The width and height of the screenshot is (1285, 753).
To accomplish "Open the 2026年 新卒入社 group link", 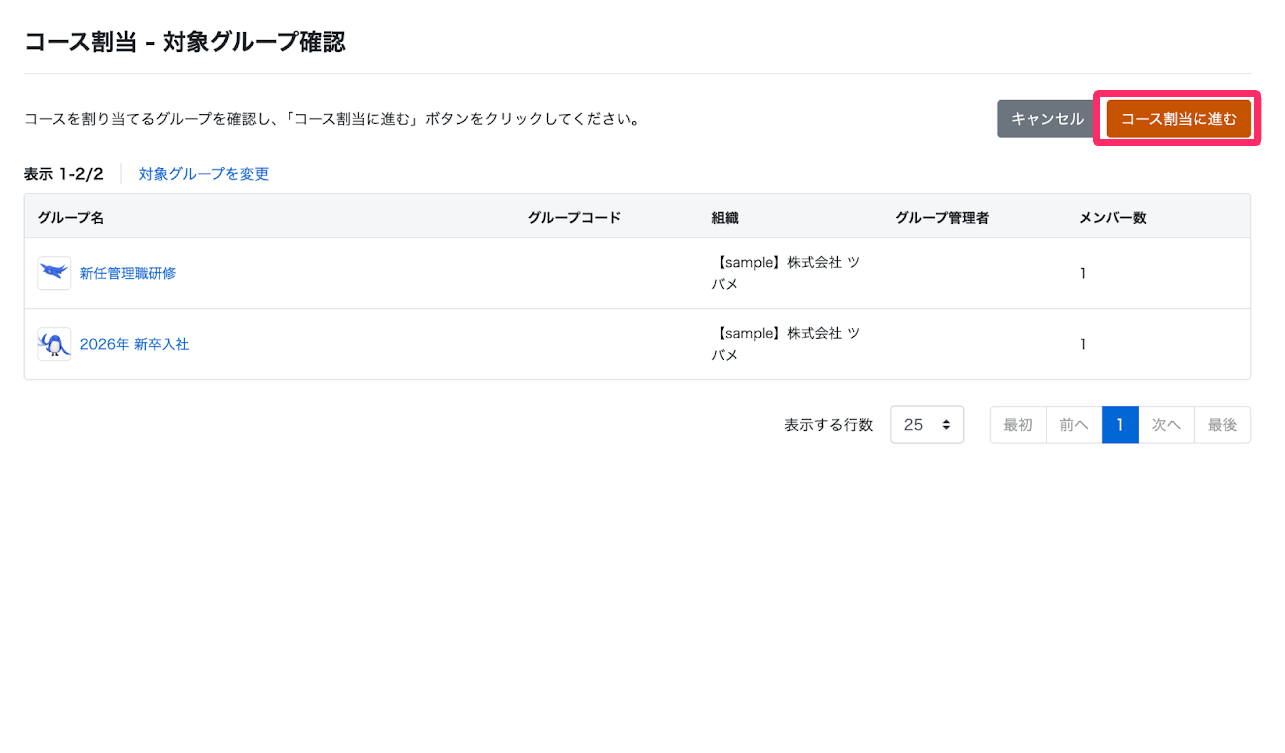I will click(x=134, y=344).
